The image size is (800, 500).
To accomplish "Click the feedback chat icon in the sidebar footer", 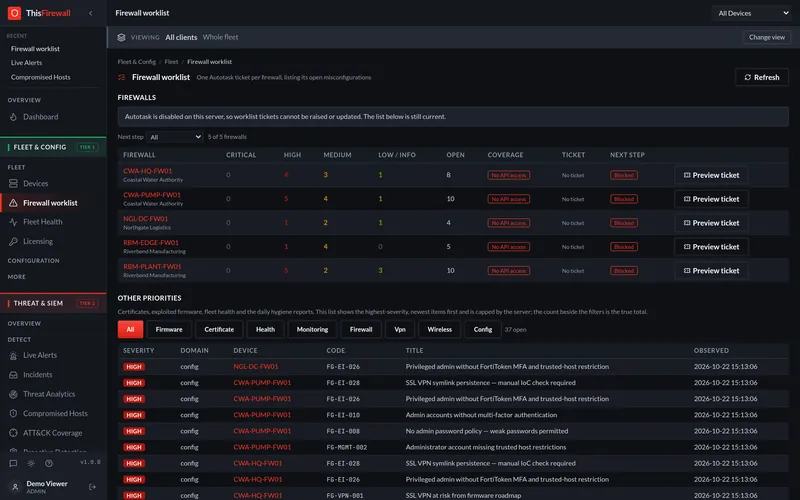I will click(x=13, y=463).
